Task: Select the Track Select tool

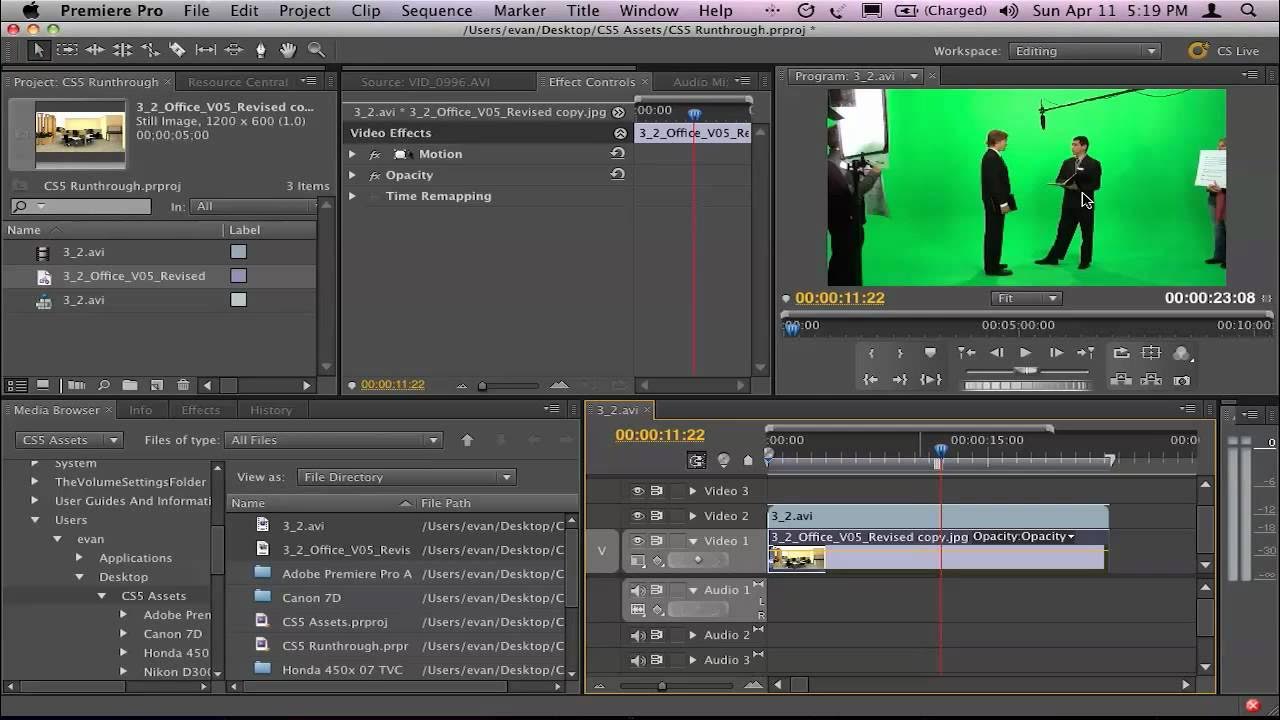Action: coord(67,50)
